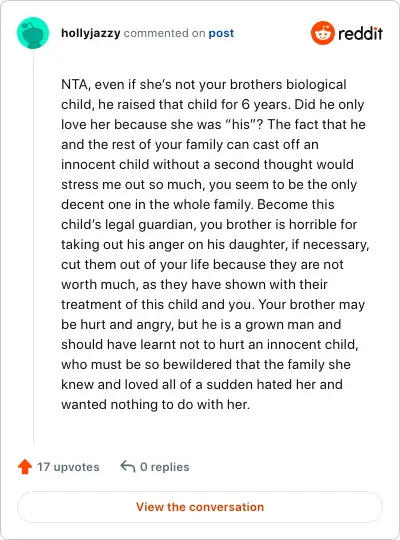Open the hollyjazzy username profile link
Viewport: 400px width, 540px height.
(x=91, y=33)
